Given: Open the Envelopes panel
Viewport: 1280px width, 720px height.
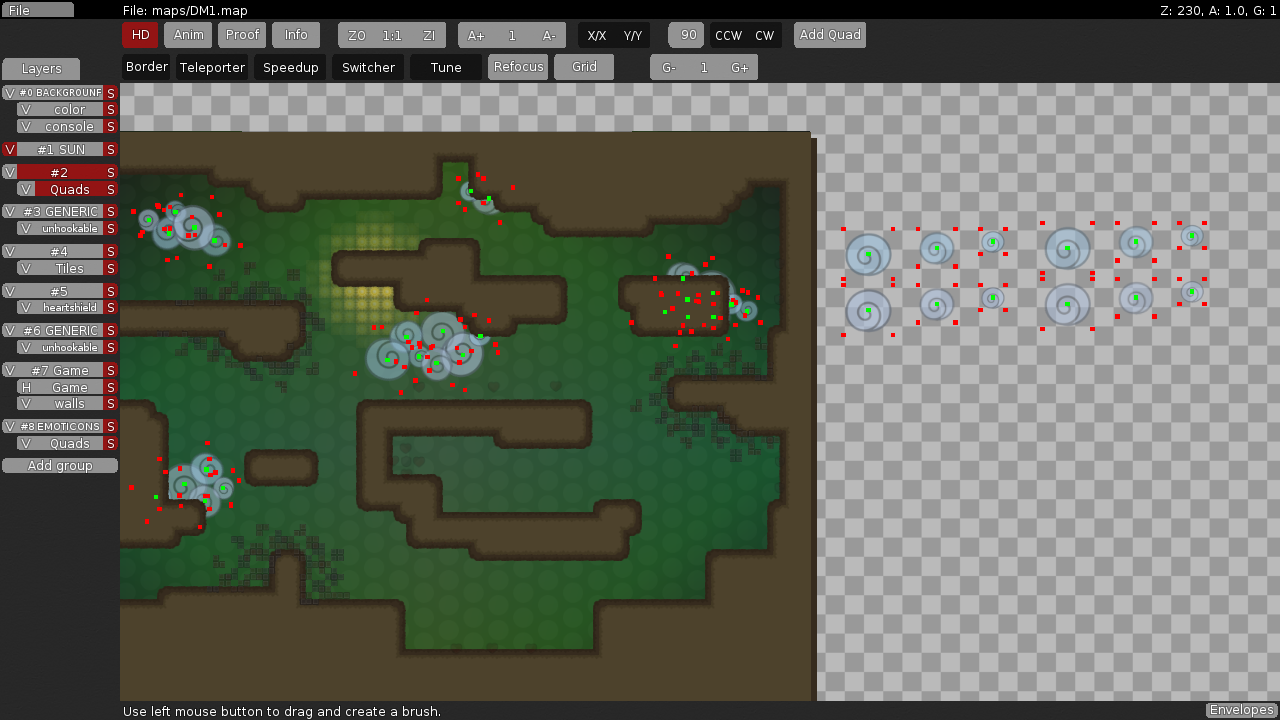Looking at the screenshot, I should point(1241,711).
